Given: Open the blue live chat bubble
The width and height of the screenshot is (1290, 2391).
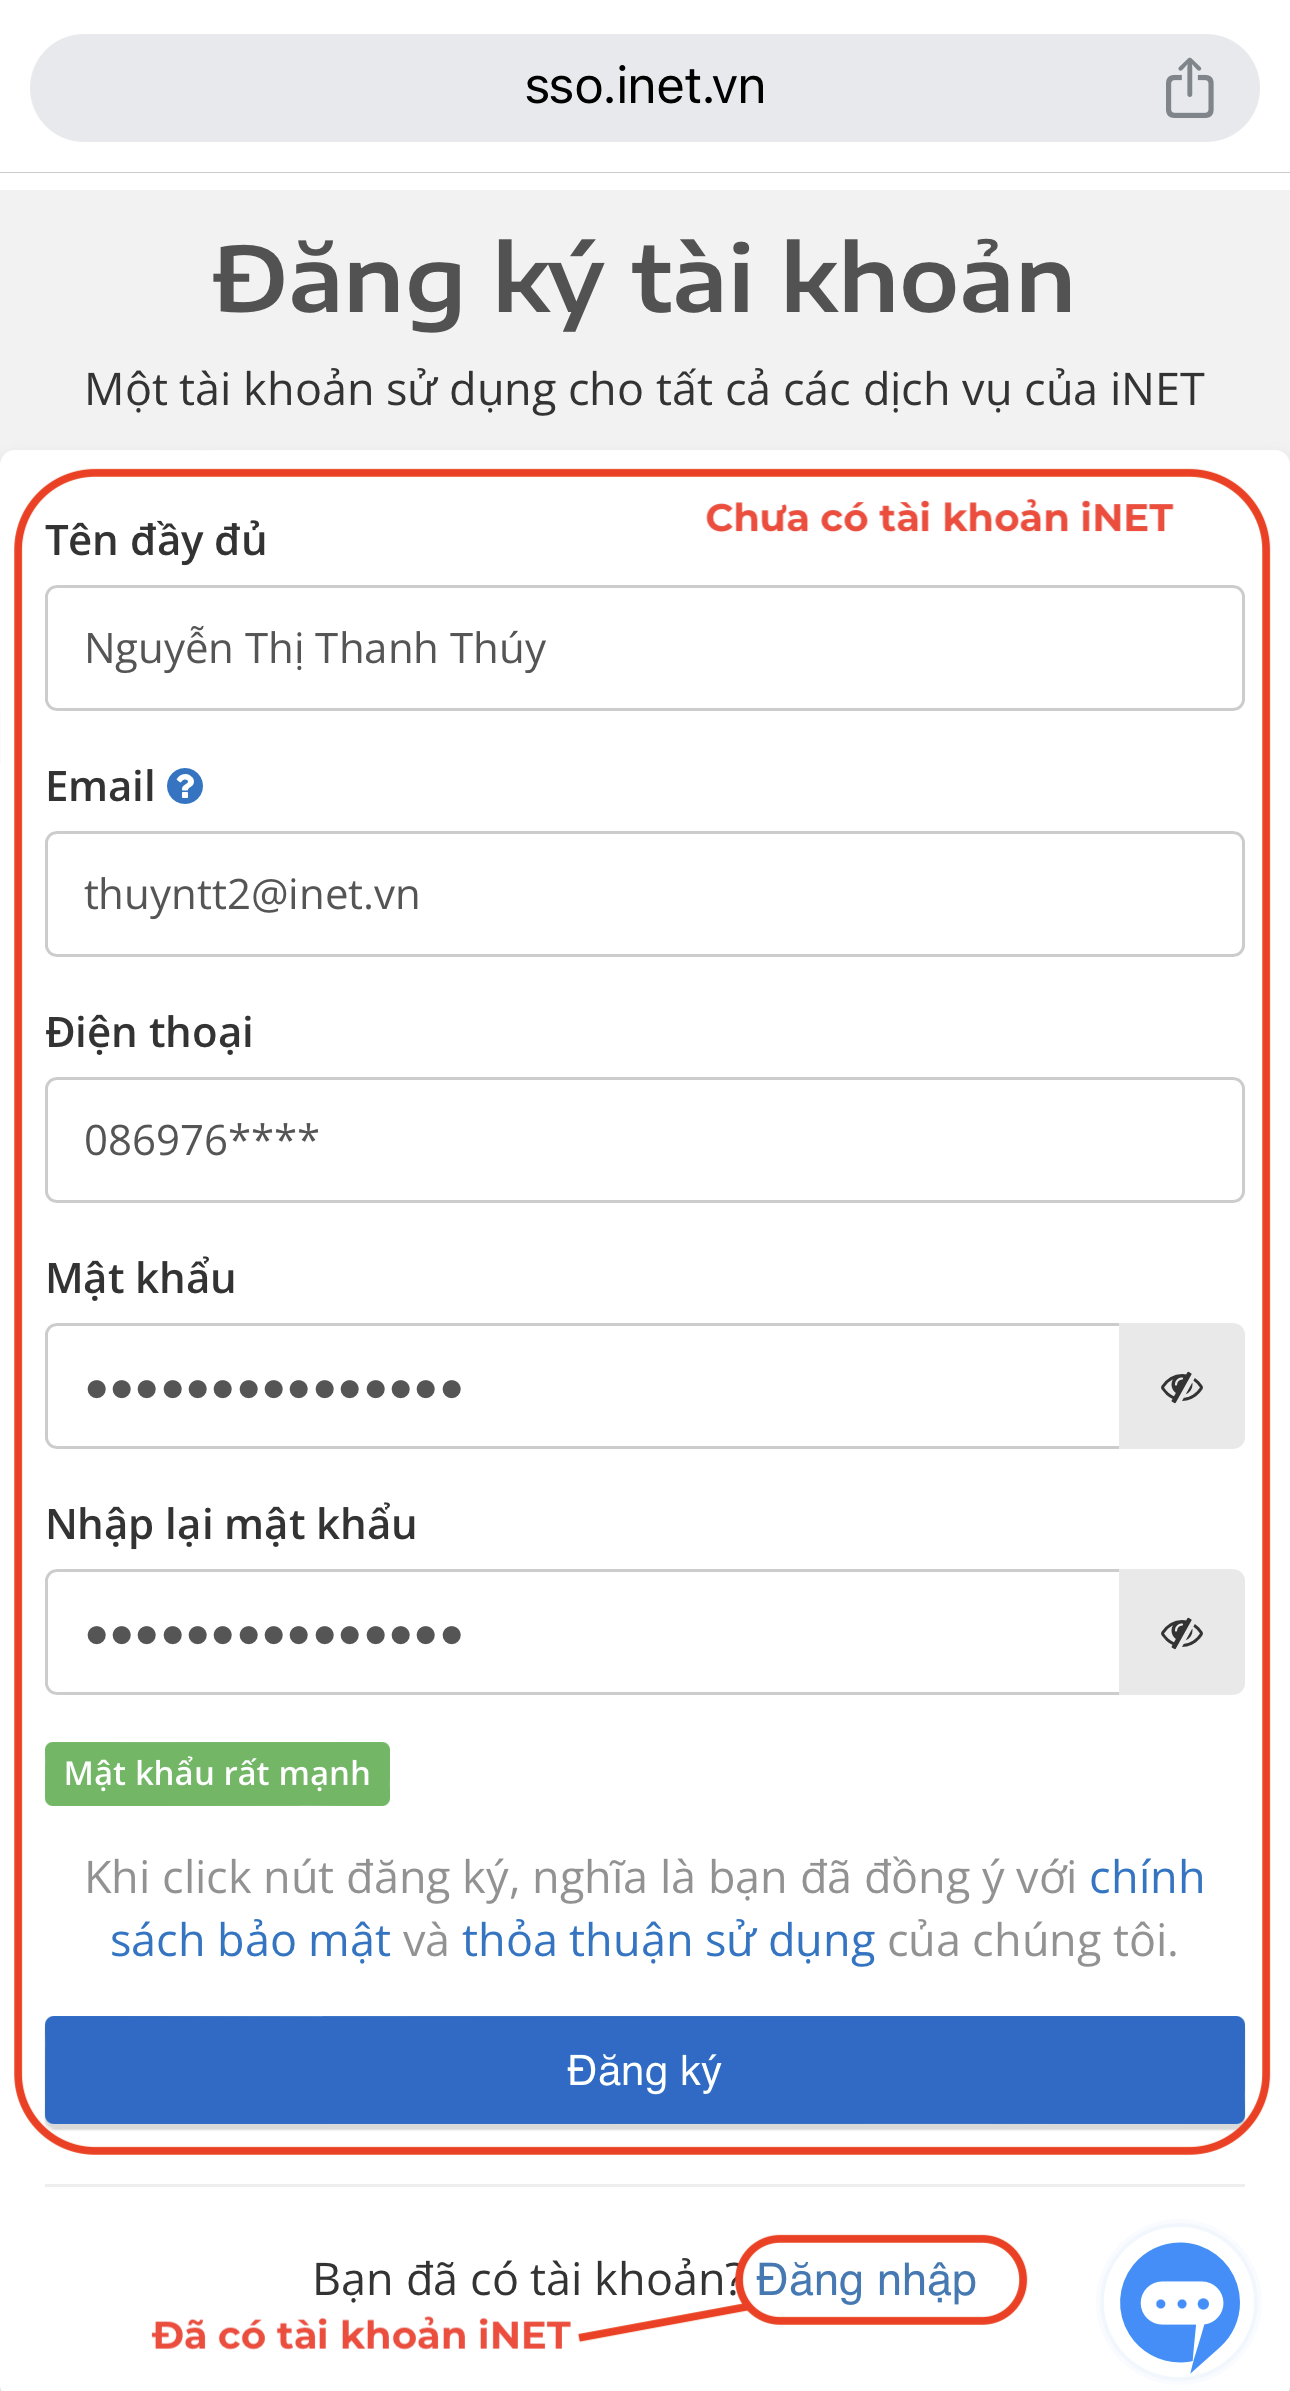Looking at the screenshot, I should [x=1180, y=2303].
